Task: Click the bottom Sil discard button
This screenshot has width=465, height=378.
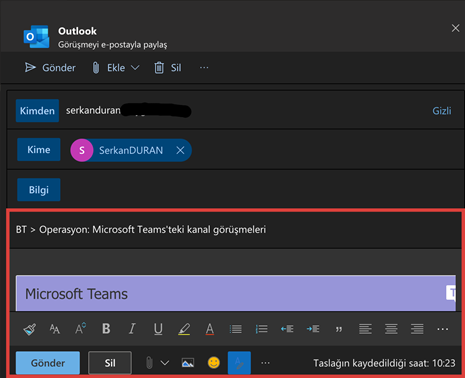Action: [x=110, y=363]
